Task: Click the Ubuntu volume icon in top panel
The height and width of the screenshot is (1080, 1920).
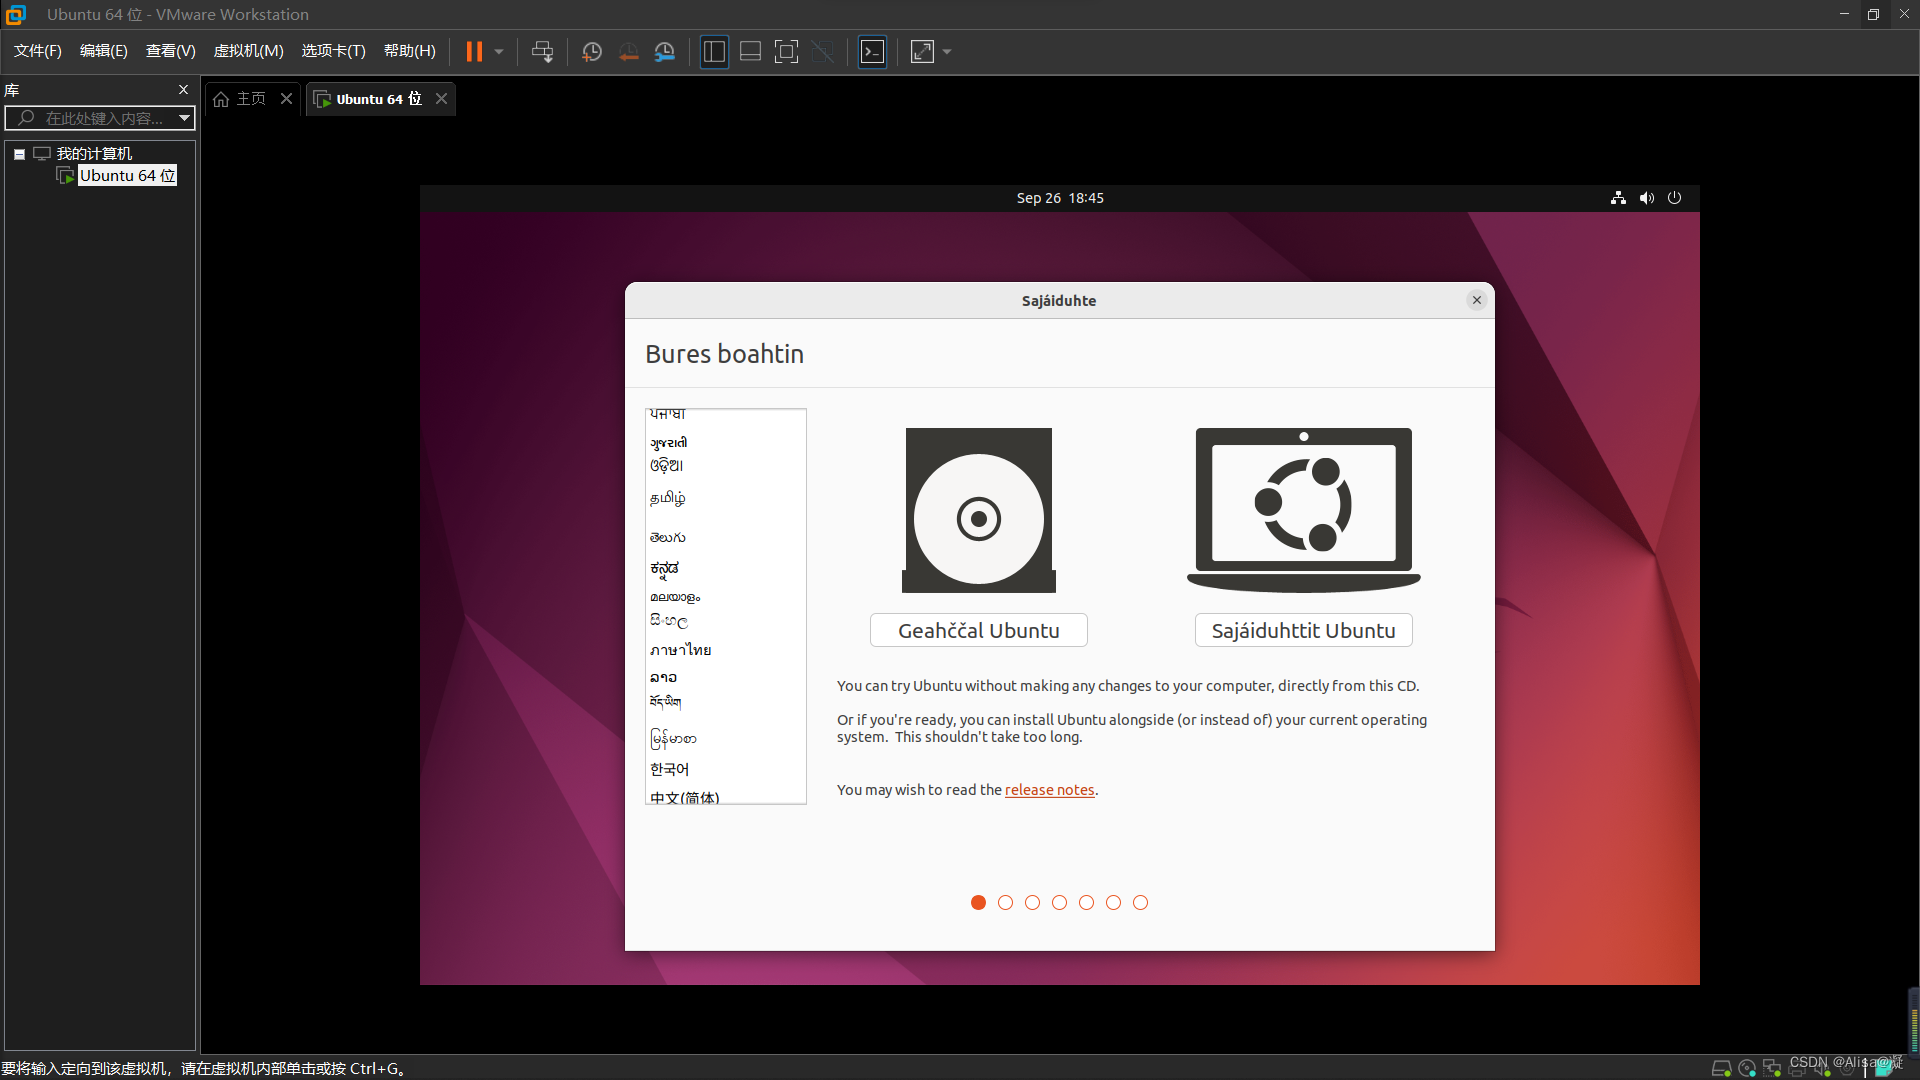Action: tap(1646, 197)
